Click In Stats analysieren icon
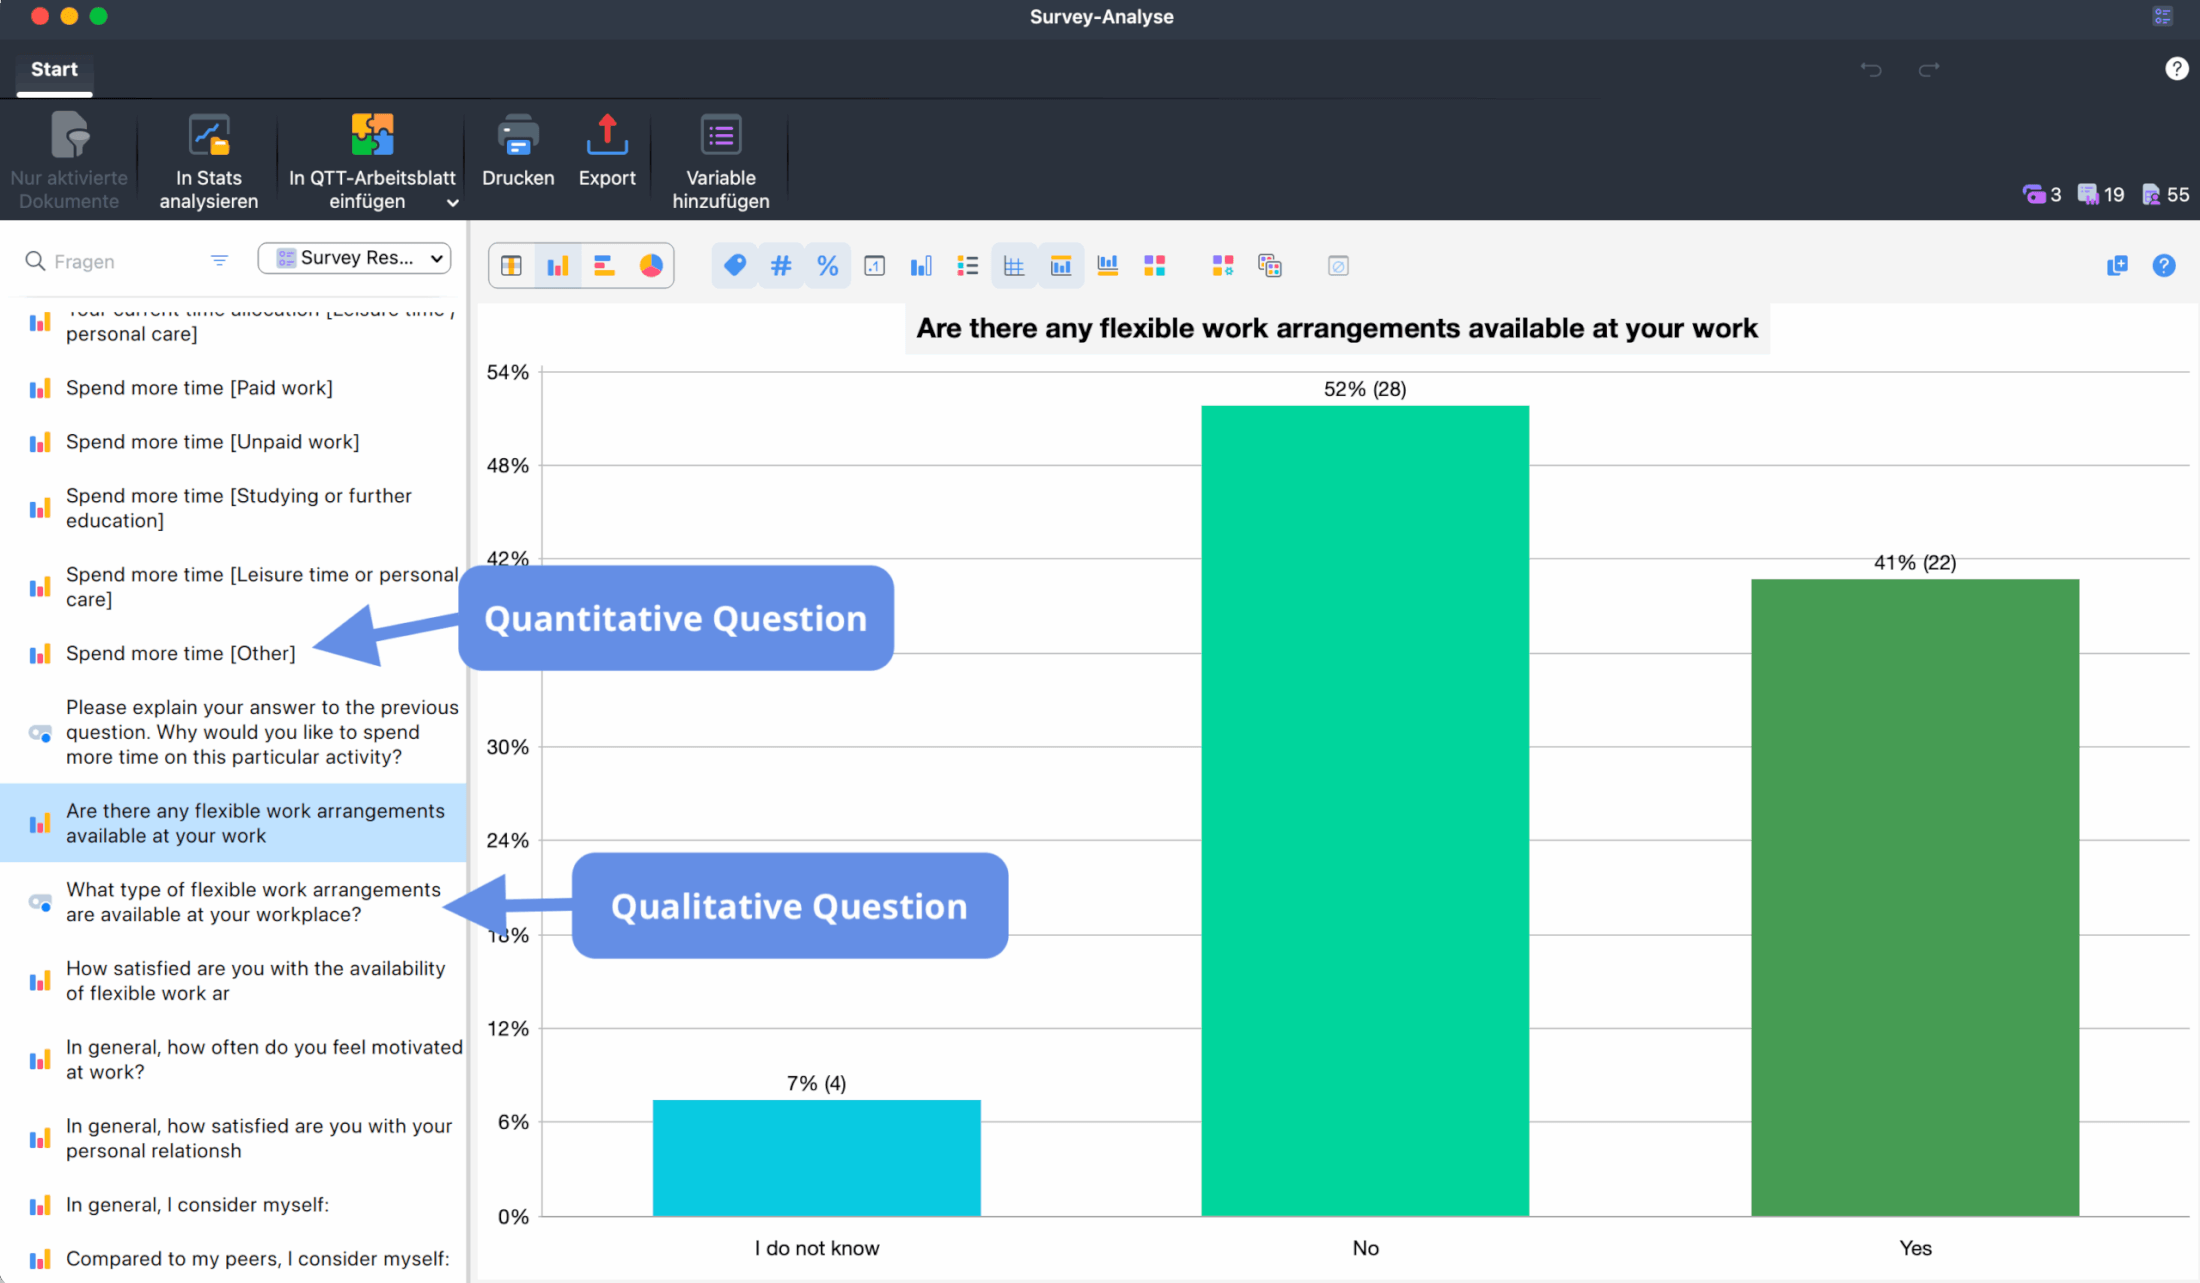This screenshot has height=1283, width=2200. (208, 137)
